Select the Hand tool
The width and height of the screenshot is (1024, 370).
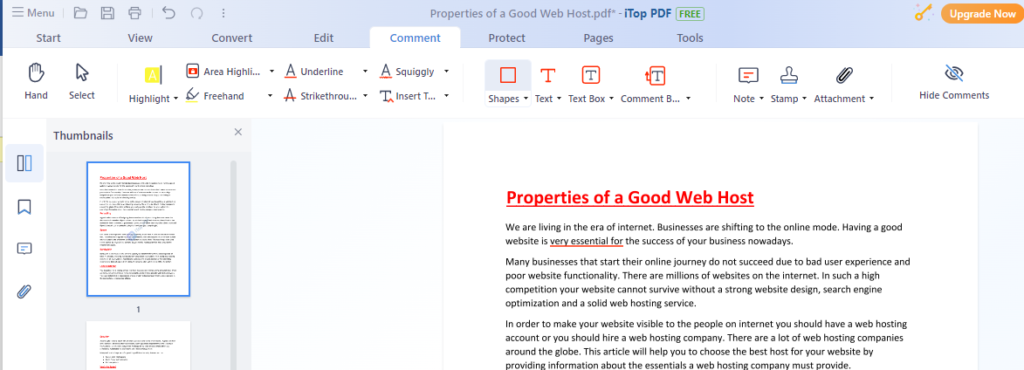[36, 82]
